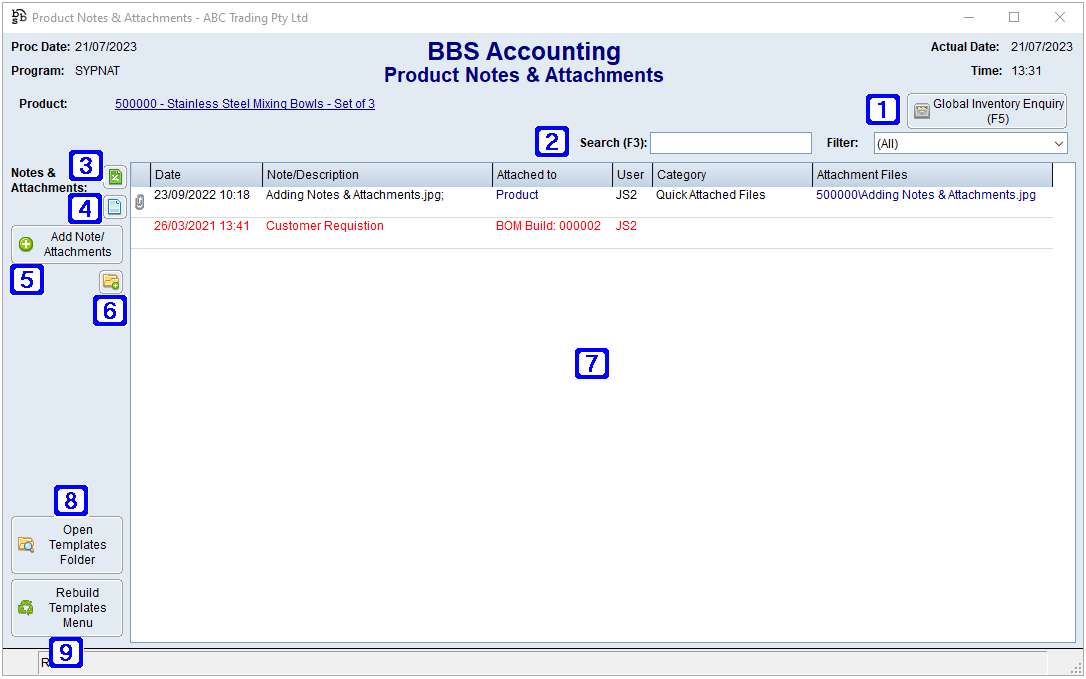Click the Excel export icon button
Image resolution: width=1086 pixels, height=679 pixels.
pos(114,177)
